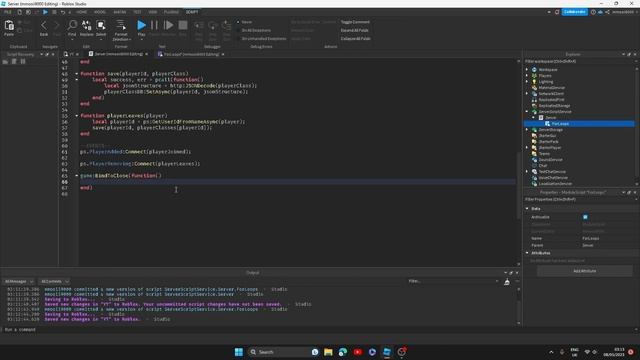Screen dimensions: 640x360
Task: Toggle the Archivable checkbox
Action: pyautogui.click(x=585, y=217)
